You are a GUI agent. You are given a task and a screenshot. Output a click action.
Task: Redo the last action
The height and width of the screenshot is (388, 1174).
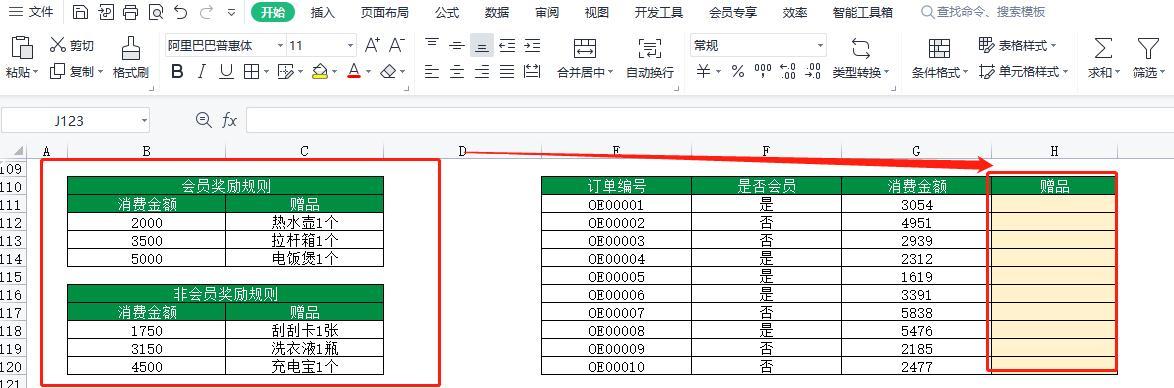[x=206, y=12]
